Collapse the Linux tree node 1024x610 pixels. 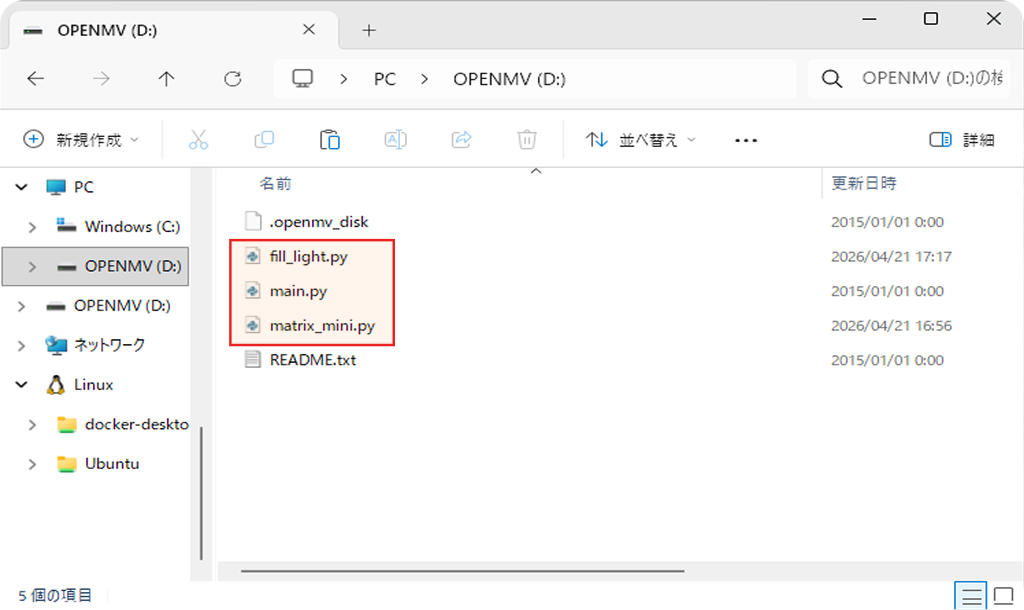(22, 385)
